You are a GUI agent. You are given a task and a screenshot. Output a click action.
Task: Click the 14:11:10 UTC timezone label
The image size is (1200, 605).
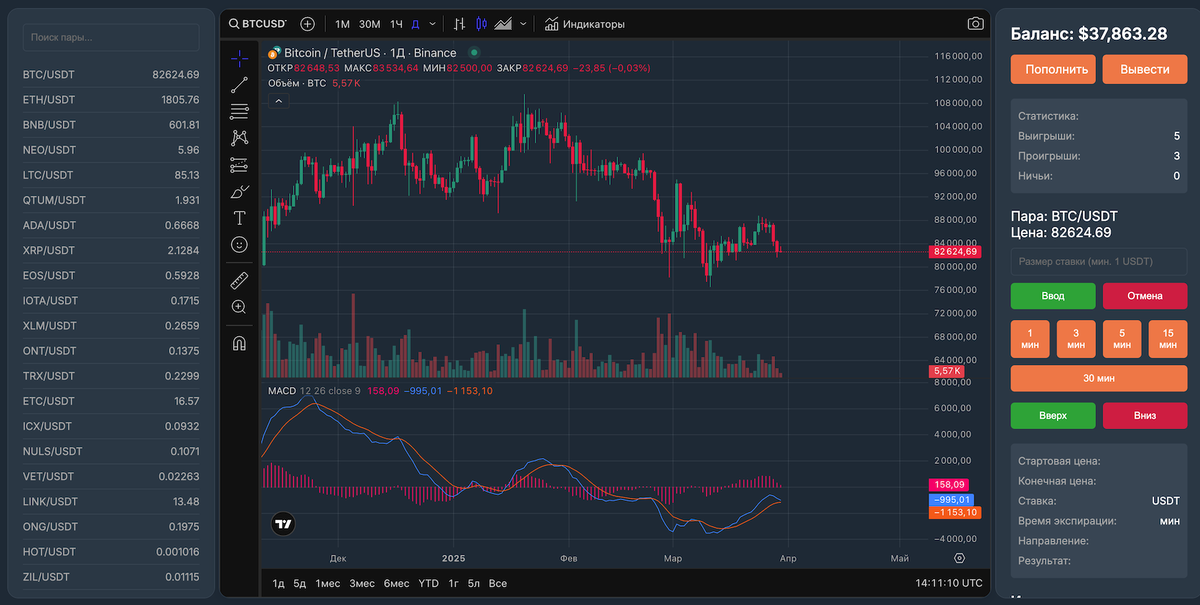tap(948, 583)
